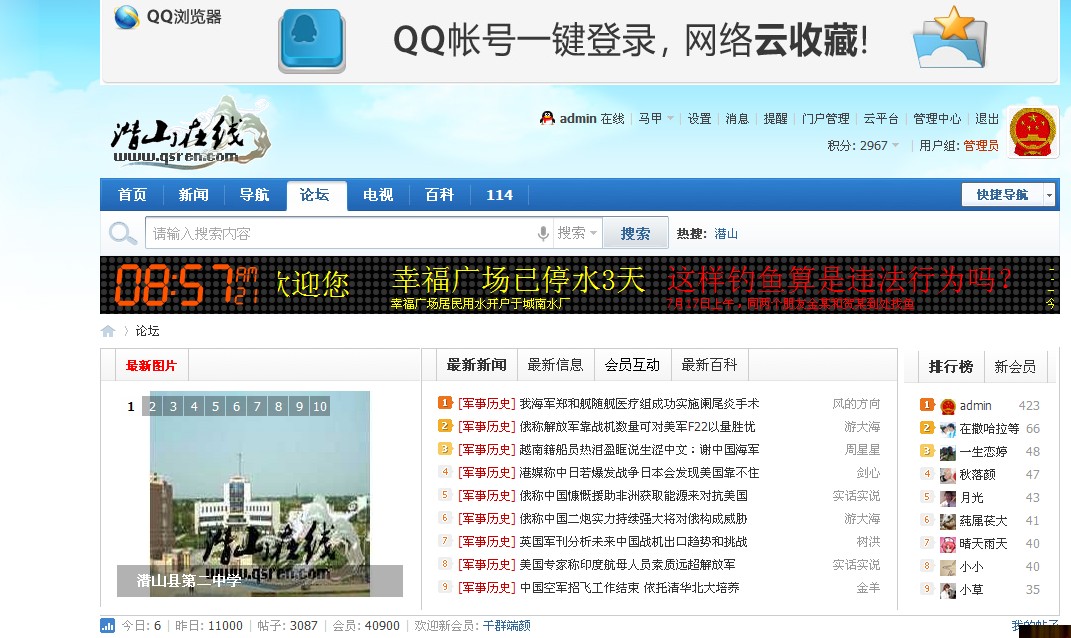This screenshot has width=1071, height=638.
Task: Select the 最新新闻 tab
Action: click(x=477, y=365)
